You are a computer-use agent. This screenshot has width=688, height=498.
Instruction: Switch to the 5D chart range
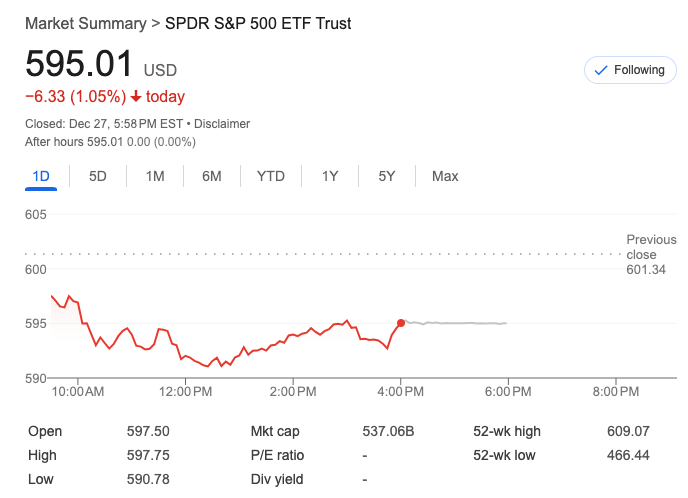point(98,176)
